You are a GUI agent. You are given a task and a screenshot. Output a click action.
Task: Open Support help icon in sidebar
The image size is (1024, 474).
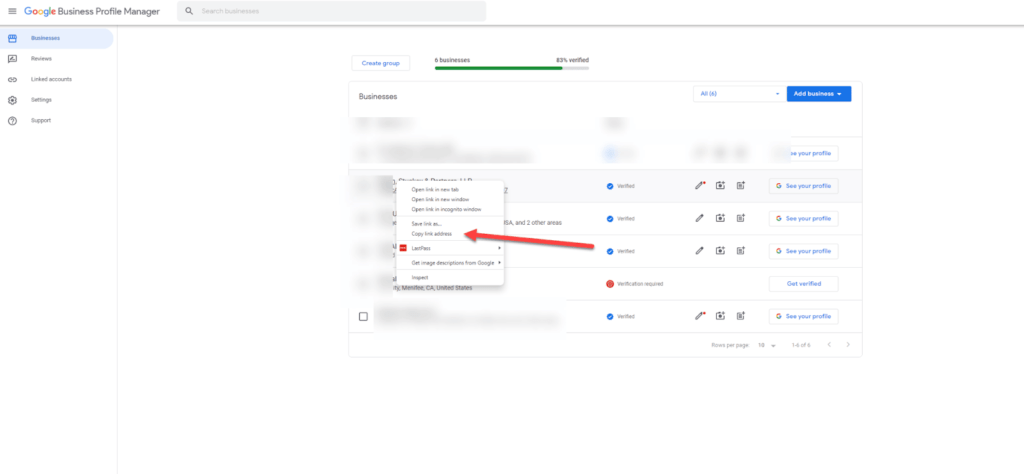pyautogui.click(x=12, y=120)
